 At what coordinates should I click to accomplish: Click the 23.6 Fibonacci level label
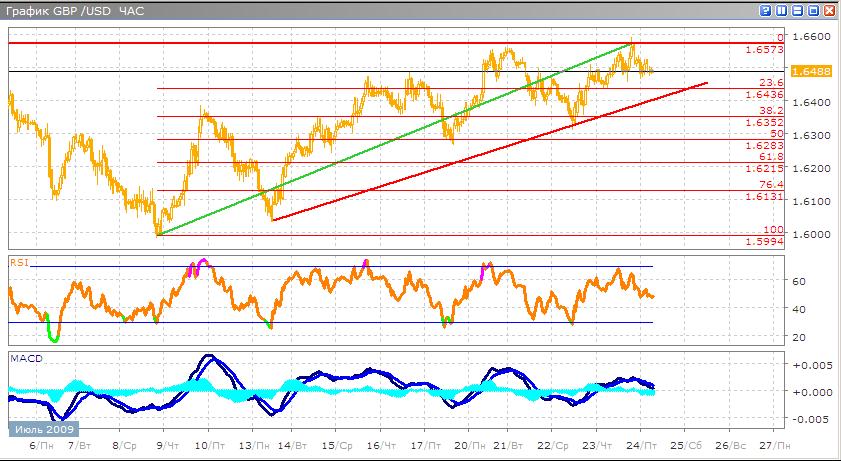[770, 83]
